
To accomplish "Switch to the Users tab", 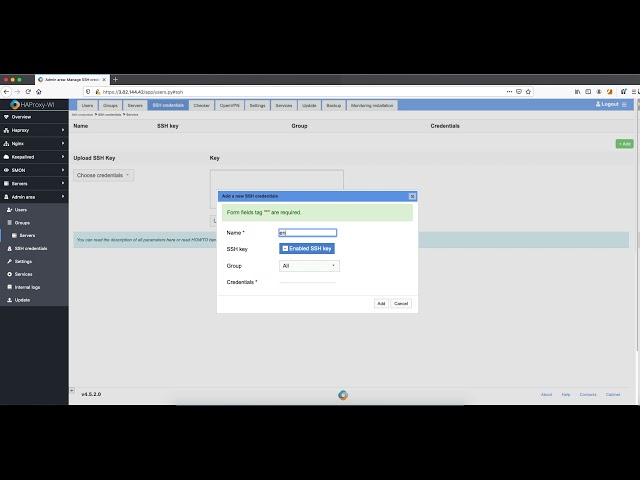I will [87, 106].
